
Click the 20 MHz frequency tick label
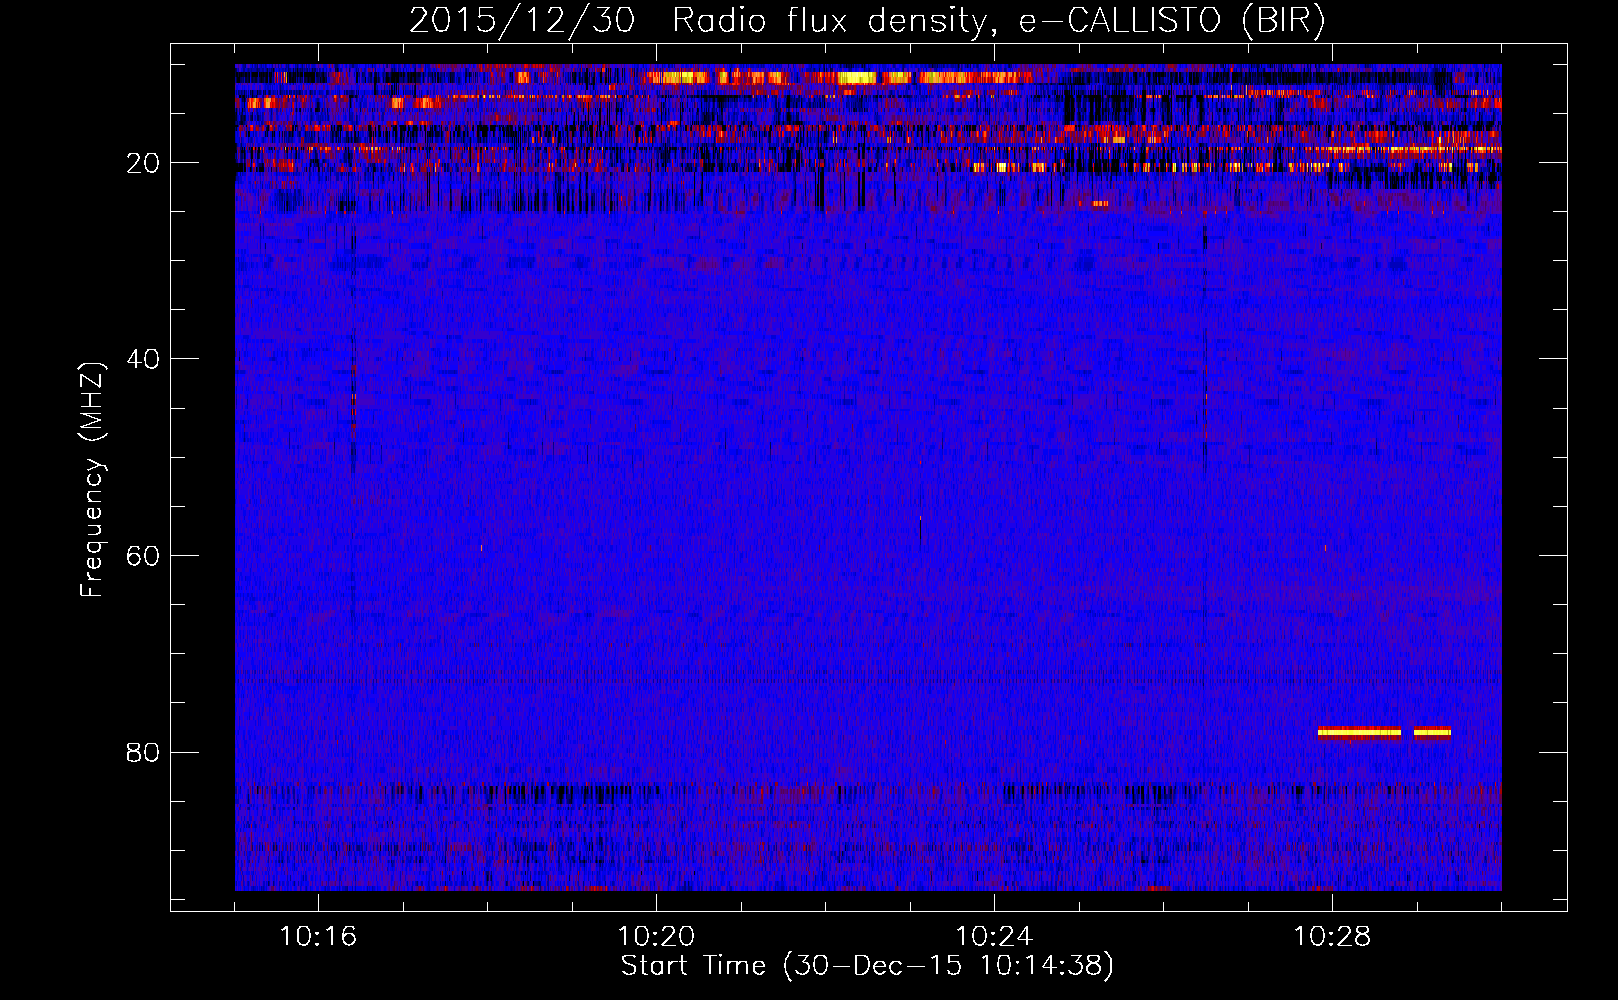coord(144,164)
